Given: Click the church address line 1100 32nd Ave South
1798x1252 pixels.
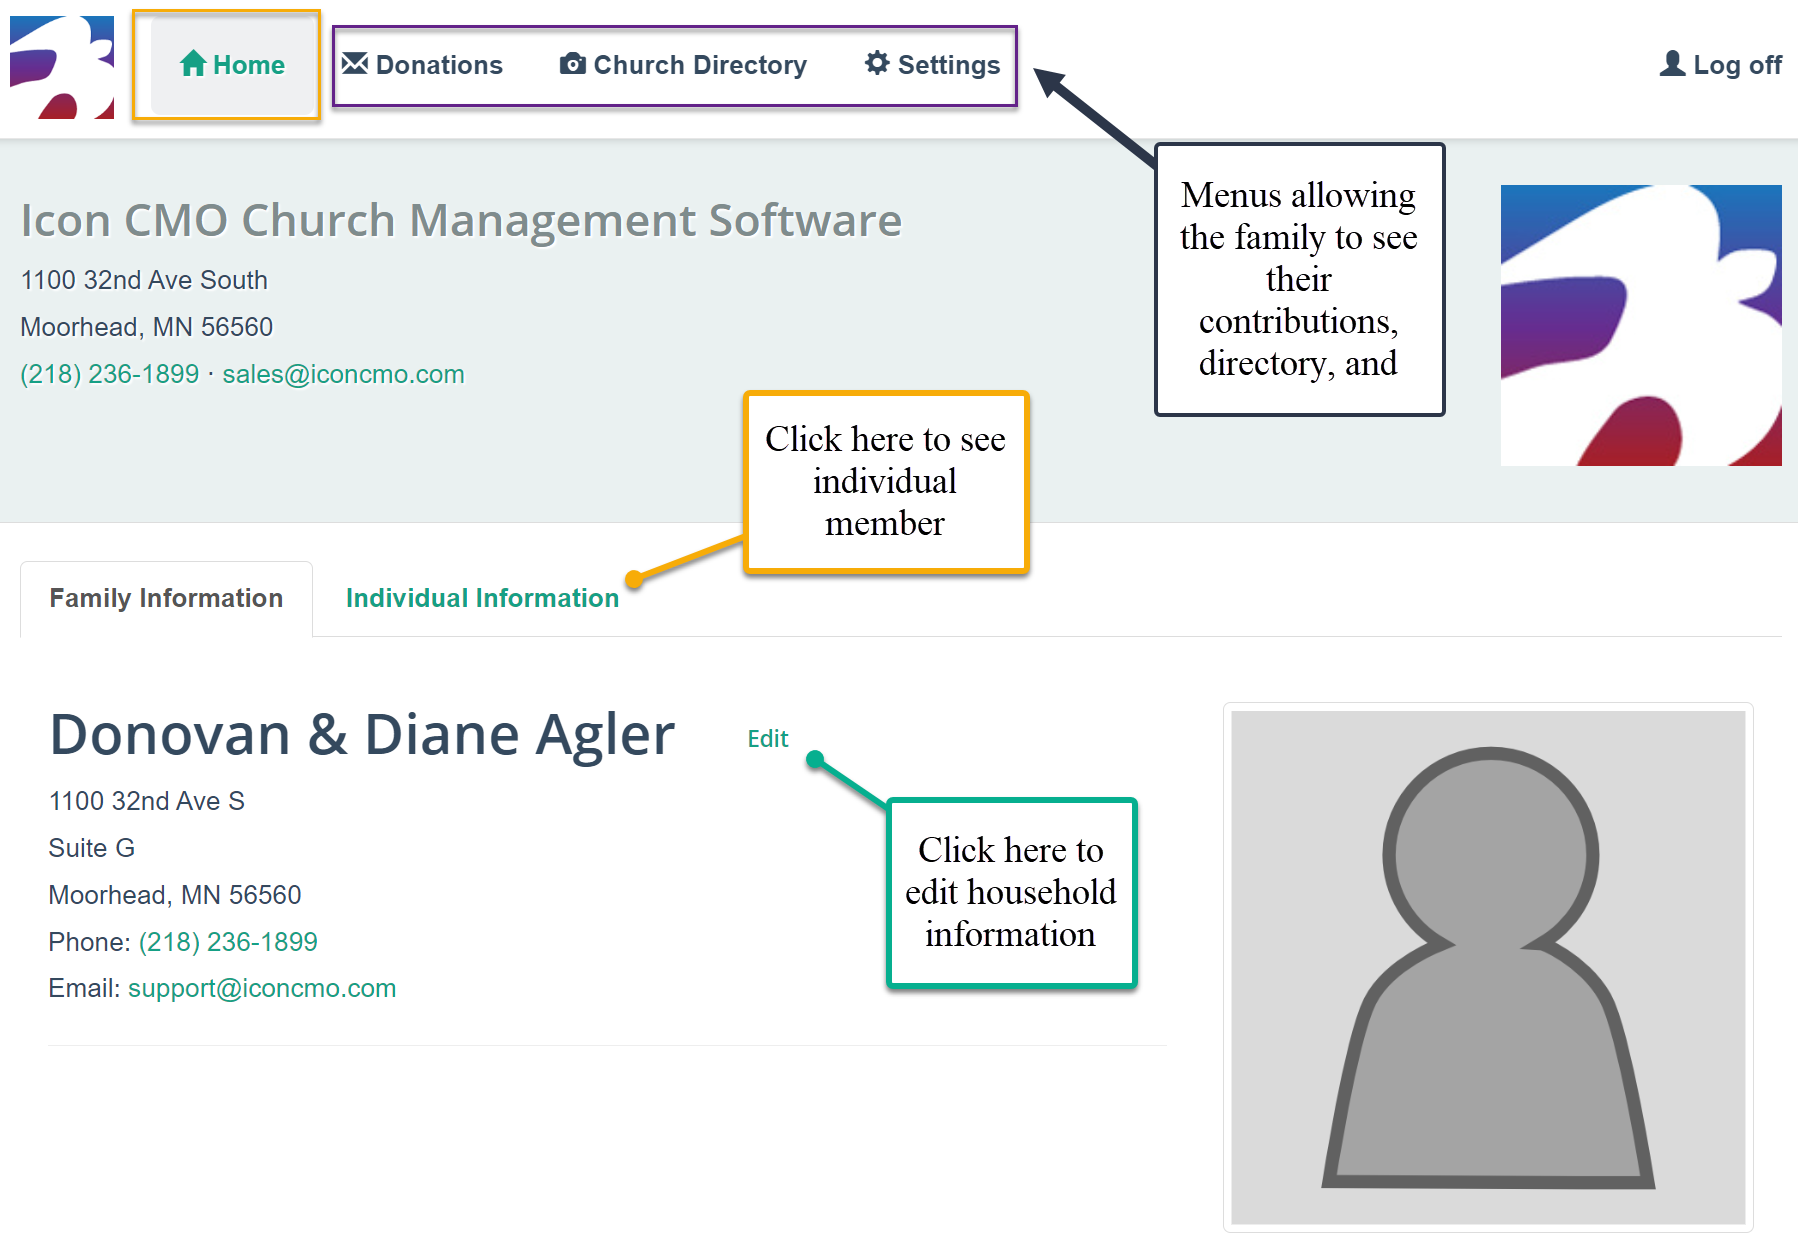Looking at the screenshot, I should [x=144, y=280].
